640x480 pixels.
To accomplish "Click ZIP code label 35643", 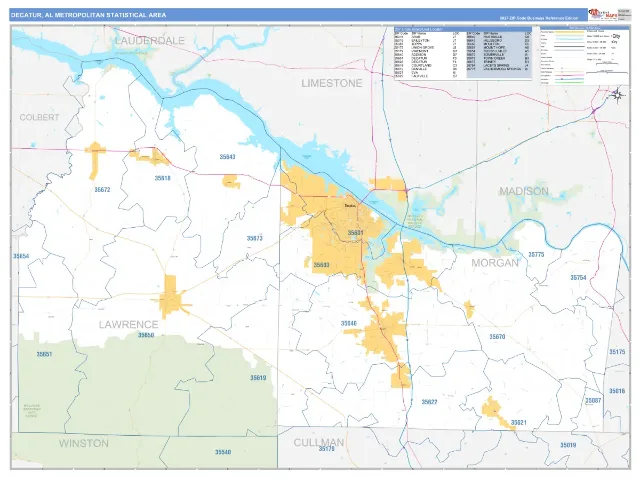I will (x=227, y=157).
